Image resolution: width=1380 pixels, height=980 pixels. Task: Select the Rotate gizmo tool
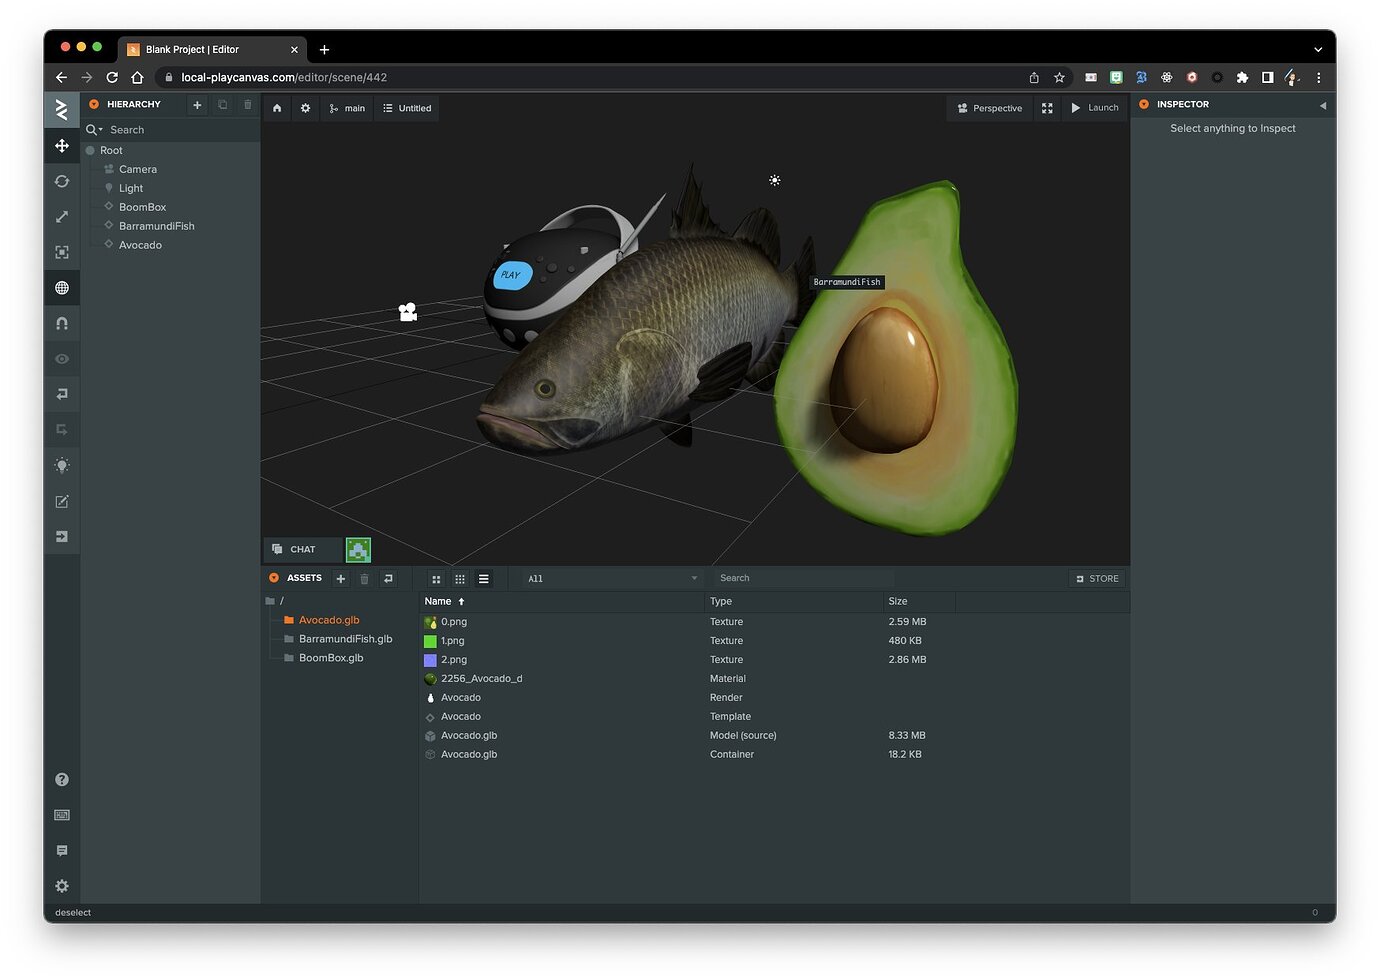pyautogui.click(x=62, y=181)
